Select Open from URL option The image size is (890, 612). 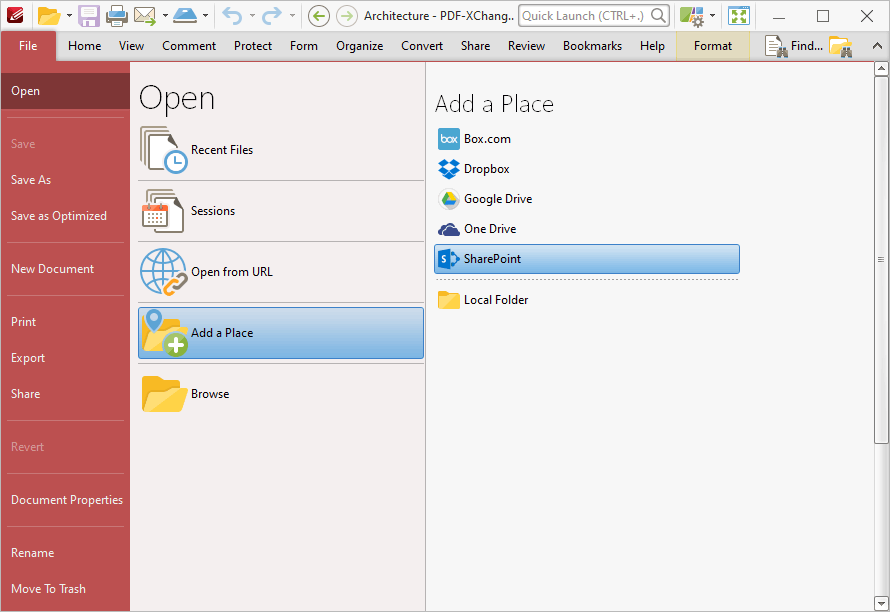(281, 272)
